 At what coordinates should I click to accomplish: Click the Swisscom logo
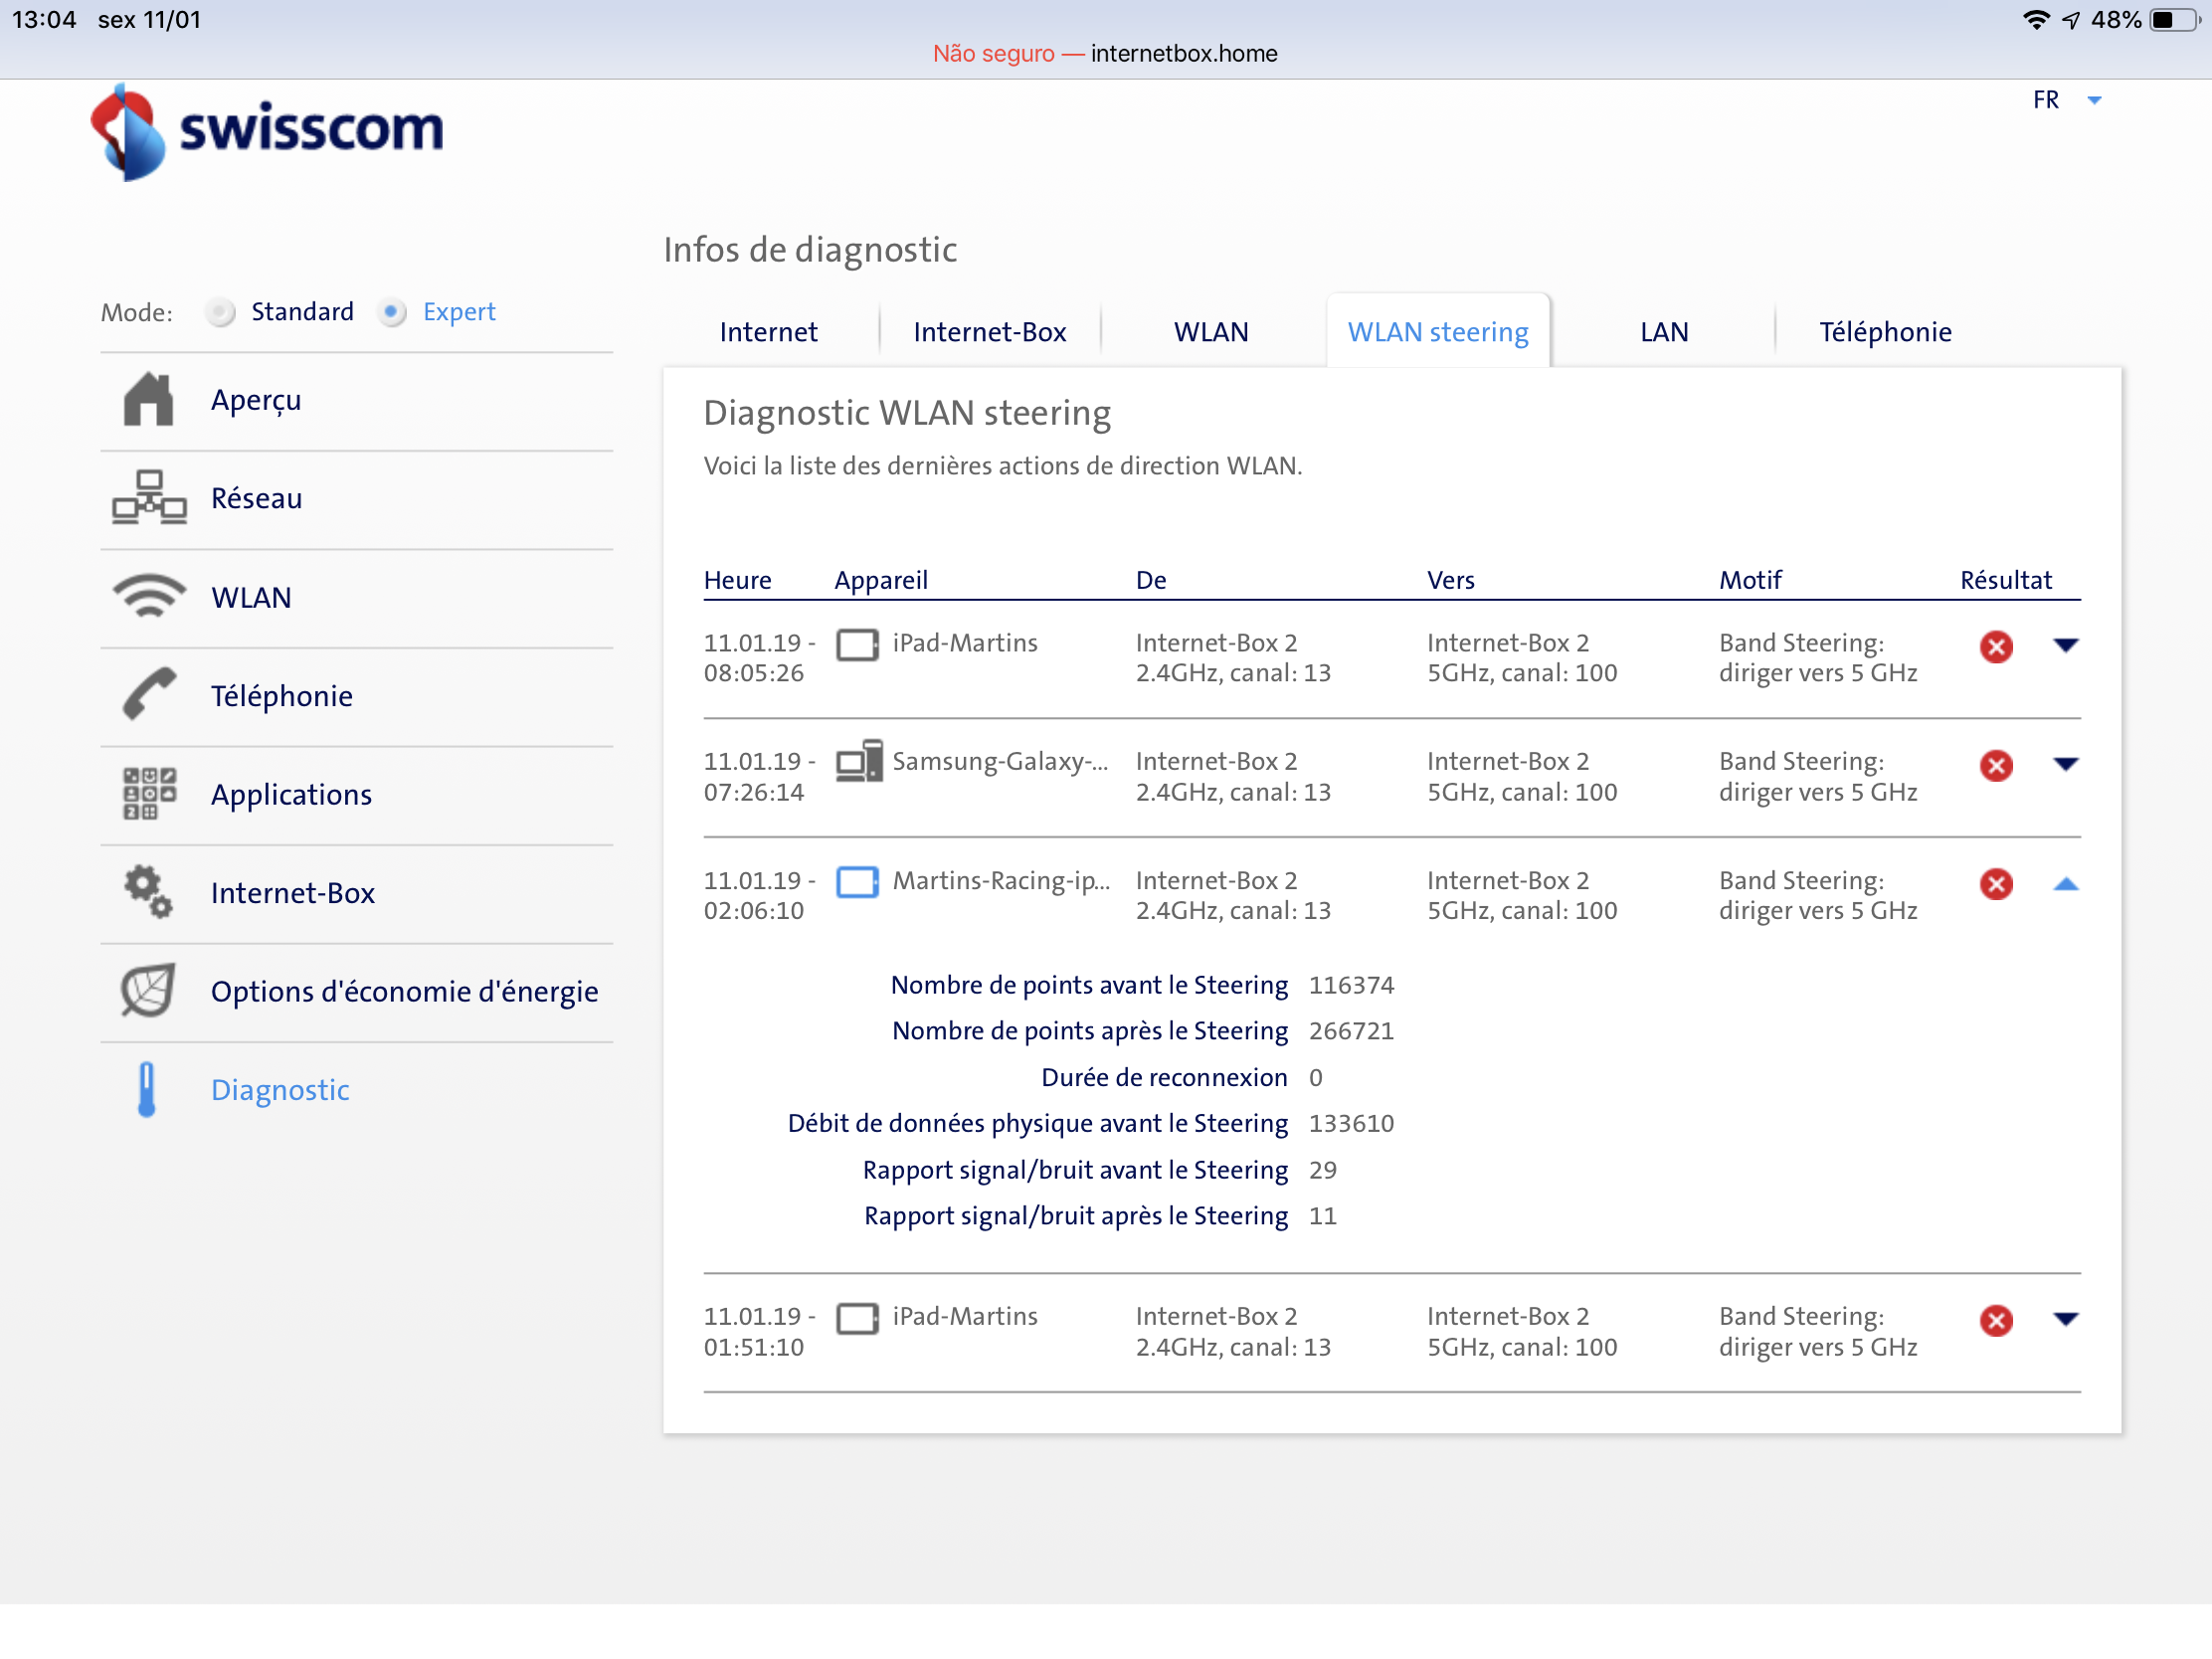268,132
